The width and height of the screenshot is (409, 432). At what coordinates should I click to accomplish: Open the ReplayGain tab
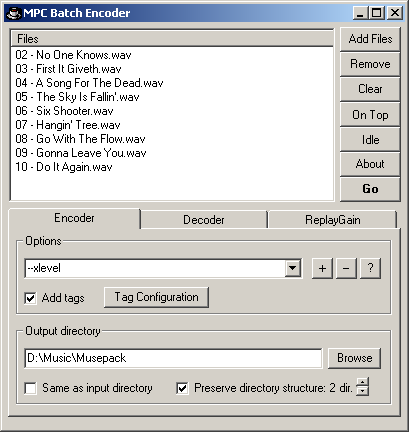(x=333, y=220)
